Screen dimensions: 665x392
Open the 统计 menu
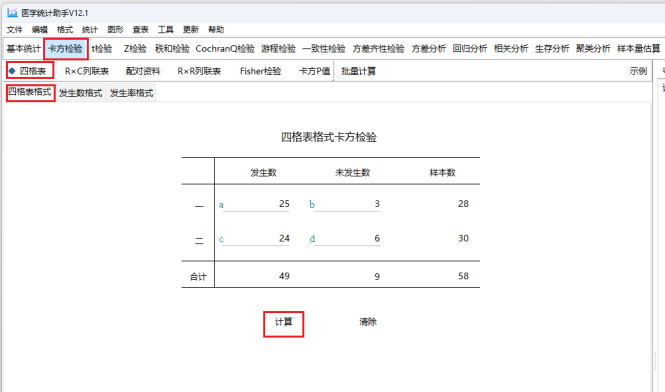tap(90, 29)
